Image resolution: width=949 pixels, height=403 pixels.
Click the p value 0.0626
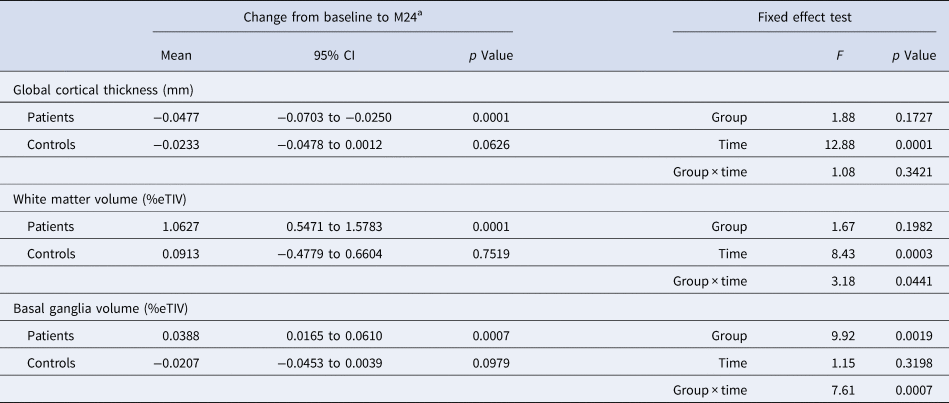[x=490, y=145]
